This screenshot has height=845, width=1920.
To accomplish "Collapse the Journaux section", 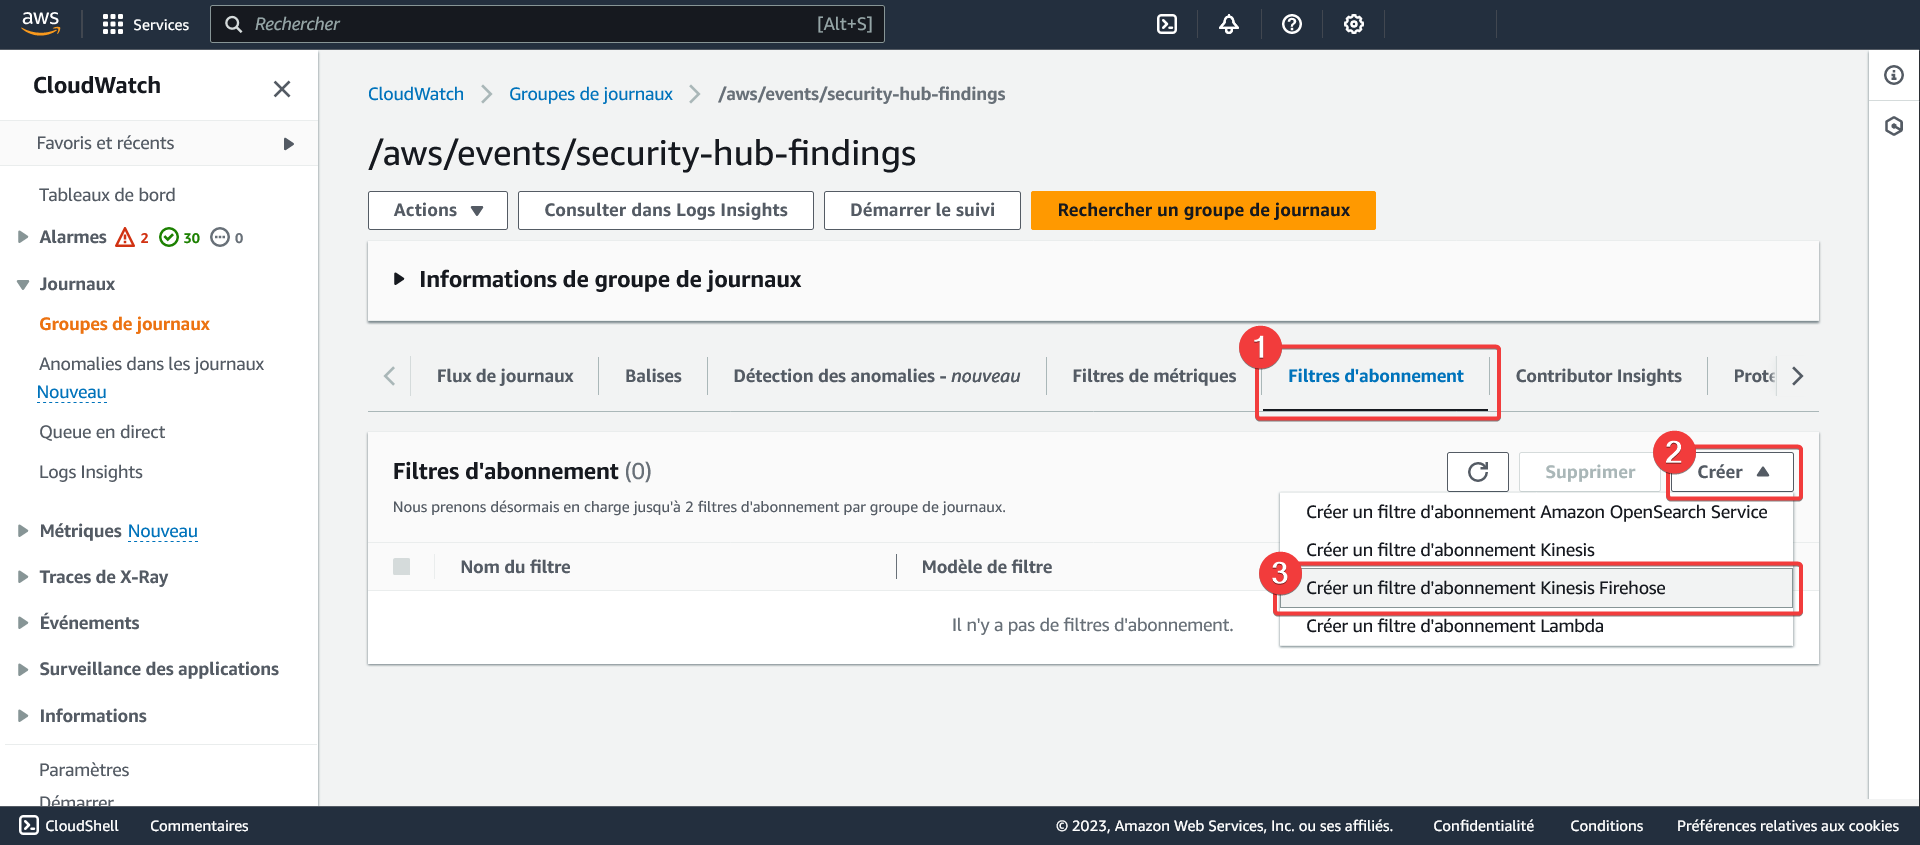I will [23, 284].
